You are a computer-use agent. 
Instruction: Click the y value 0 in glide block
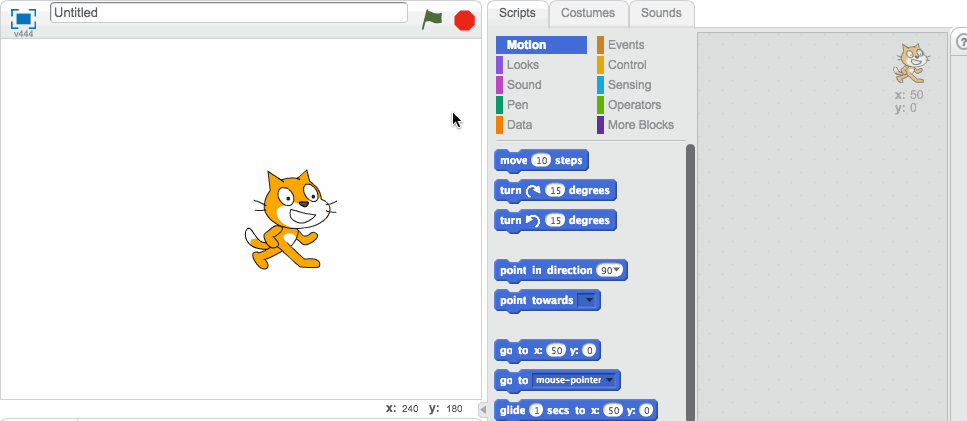coord(646,411)
